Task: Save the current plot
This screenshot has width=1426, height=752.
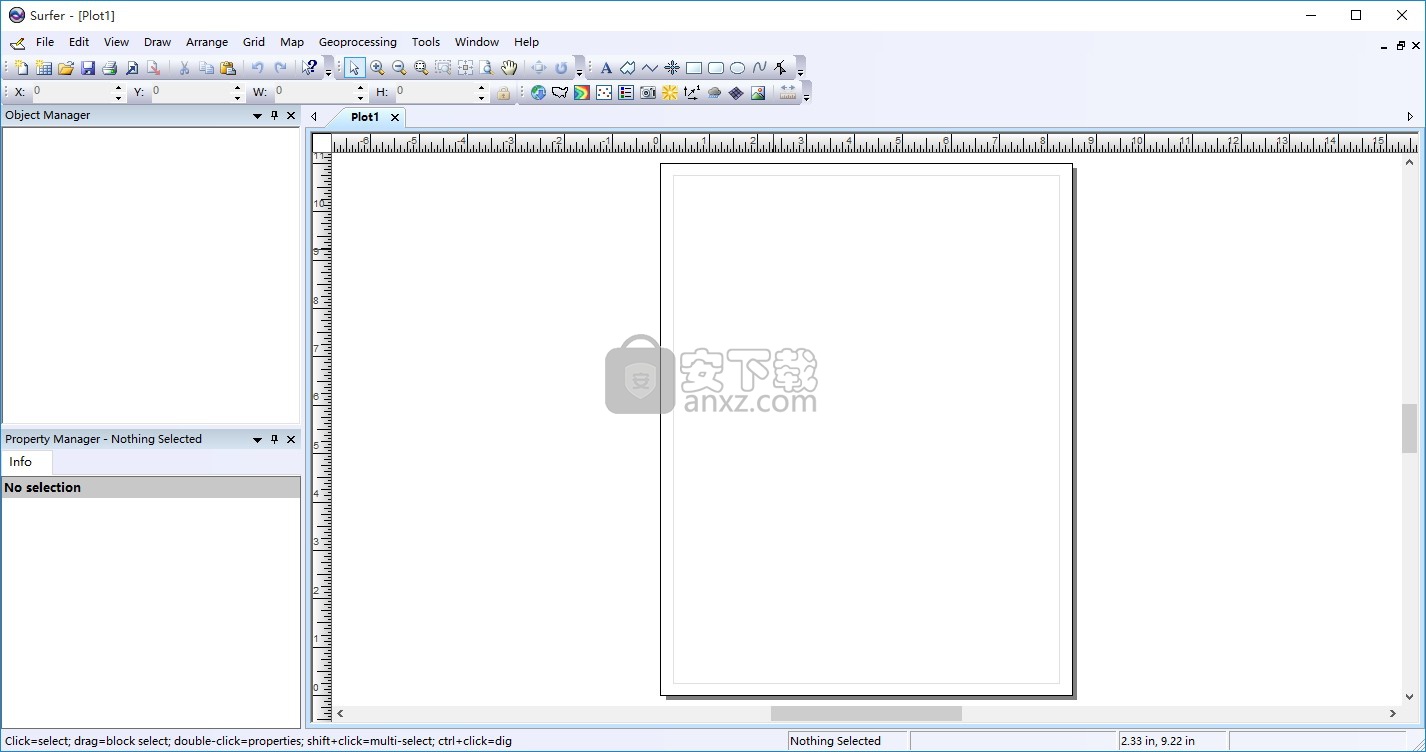Action: pos(88,68)
